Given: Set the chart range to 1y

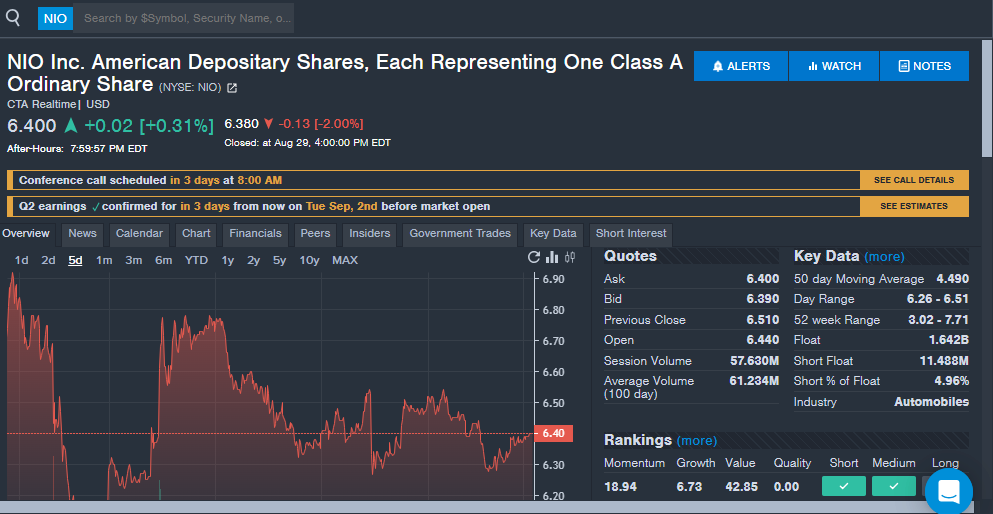Looking at the screenshot, I should coord(227,260).
